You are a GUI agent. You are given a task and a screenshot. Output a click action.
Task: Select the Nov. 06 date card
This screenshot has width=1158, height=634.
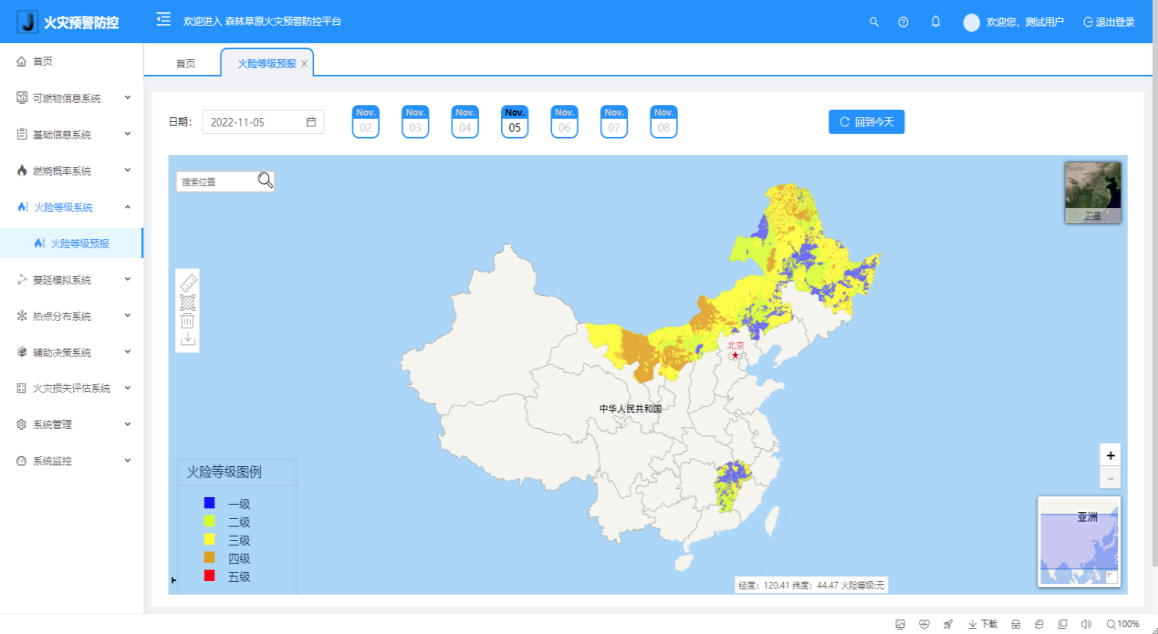tap(565, 122)
